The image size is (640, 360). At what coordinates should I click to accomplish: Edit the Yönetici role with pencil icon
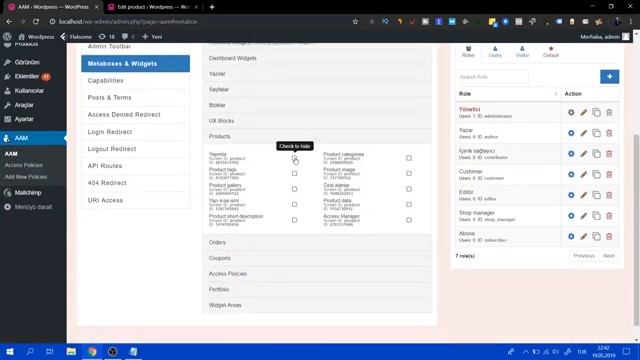[584, 112]
